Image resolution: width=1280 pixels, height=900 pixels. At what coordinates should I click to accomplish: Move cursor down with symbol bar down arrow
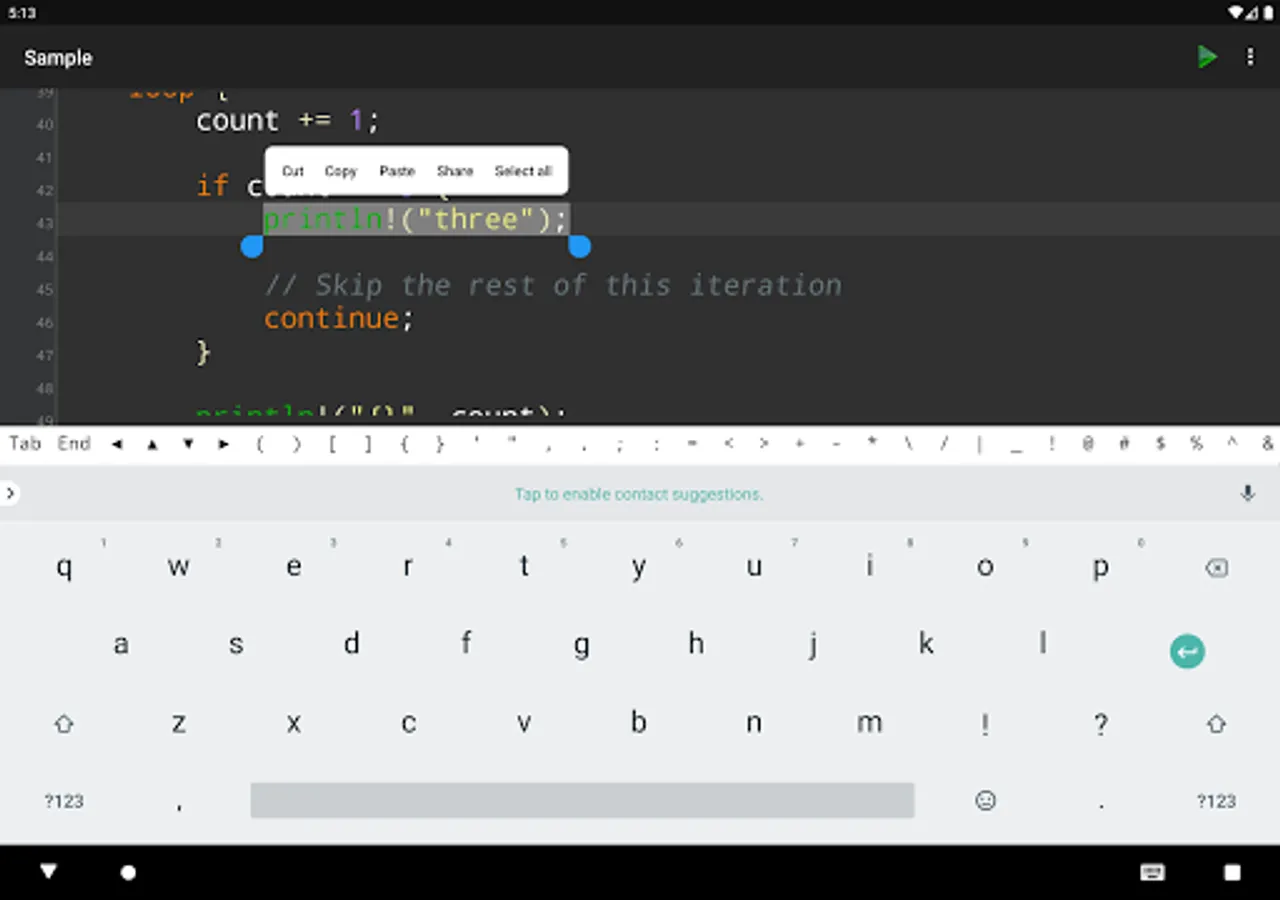188,444
